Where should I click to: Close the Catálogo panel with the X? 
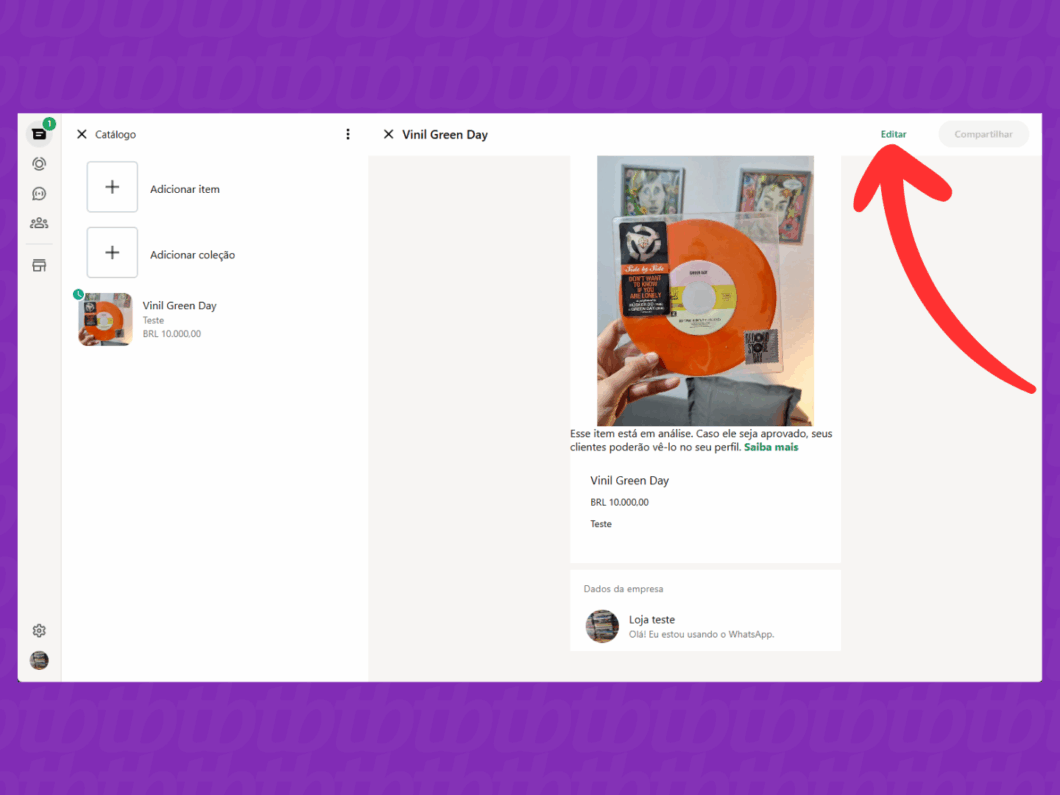[x=81, y=133]
